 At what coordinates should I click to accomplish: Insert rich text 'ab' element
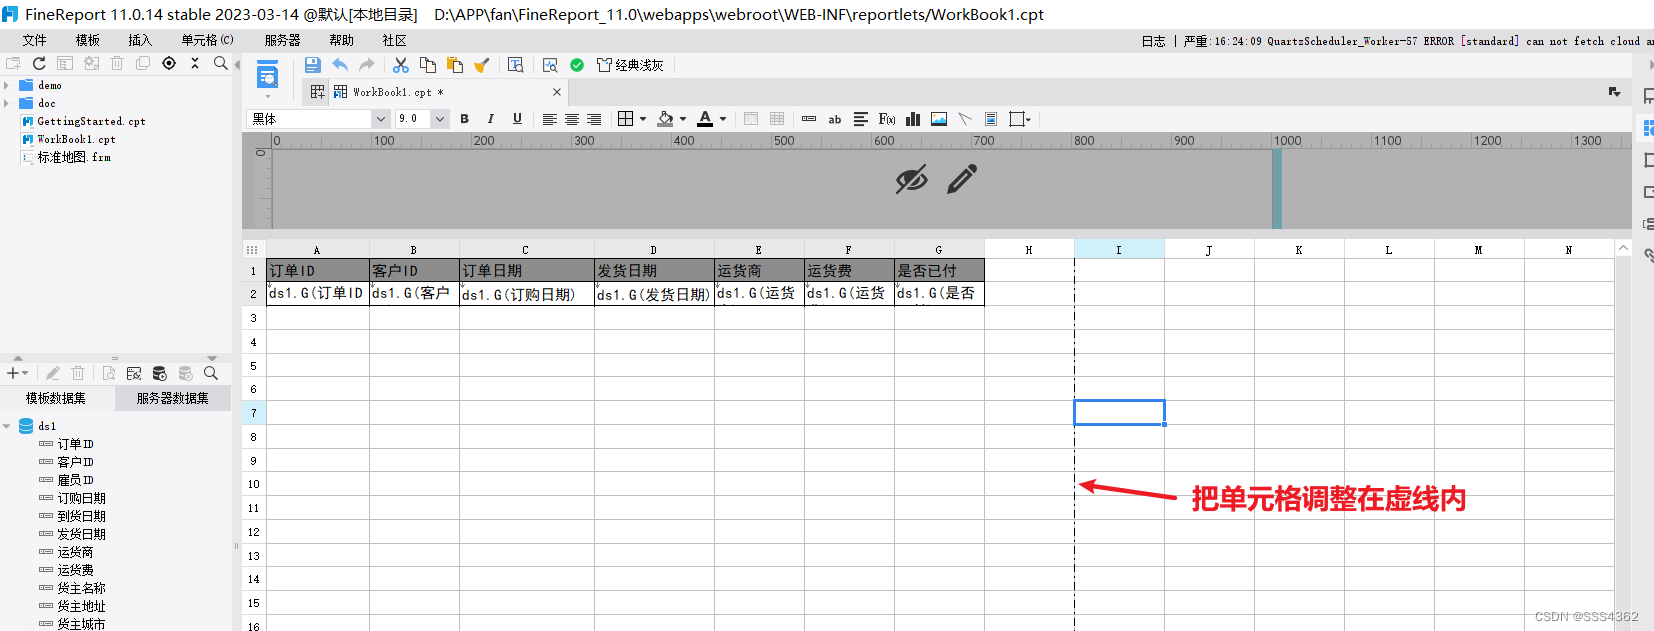(x=835, y=119)
